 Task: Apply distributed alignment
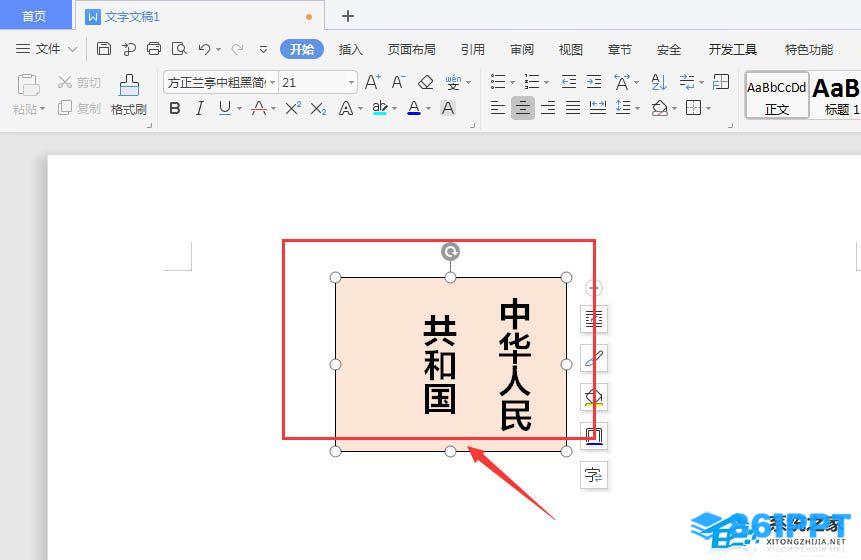[598, 108]
